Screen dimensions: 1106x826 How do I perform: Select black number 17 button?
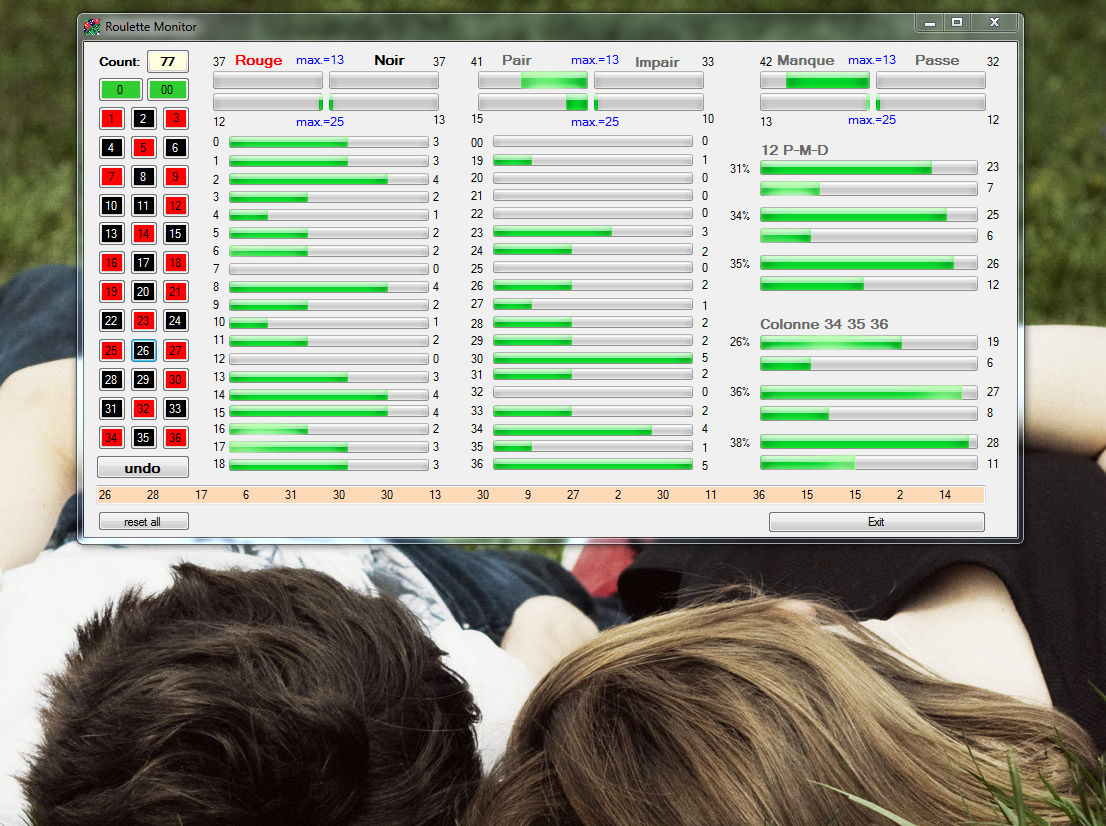click(143, 262)
